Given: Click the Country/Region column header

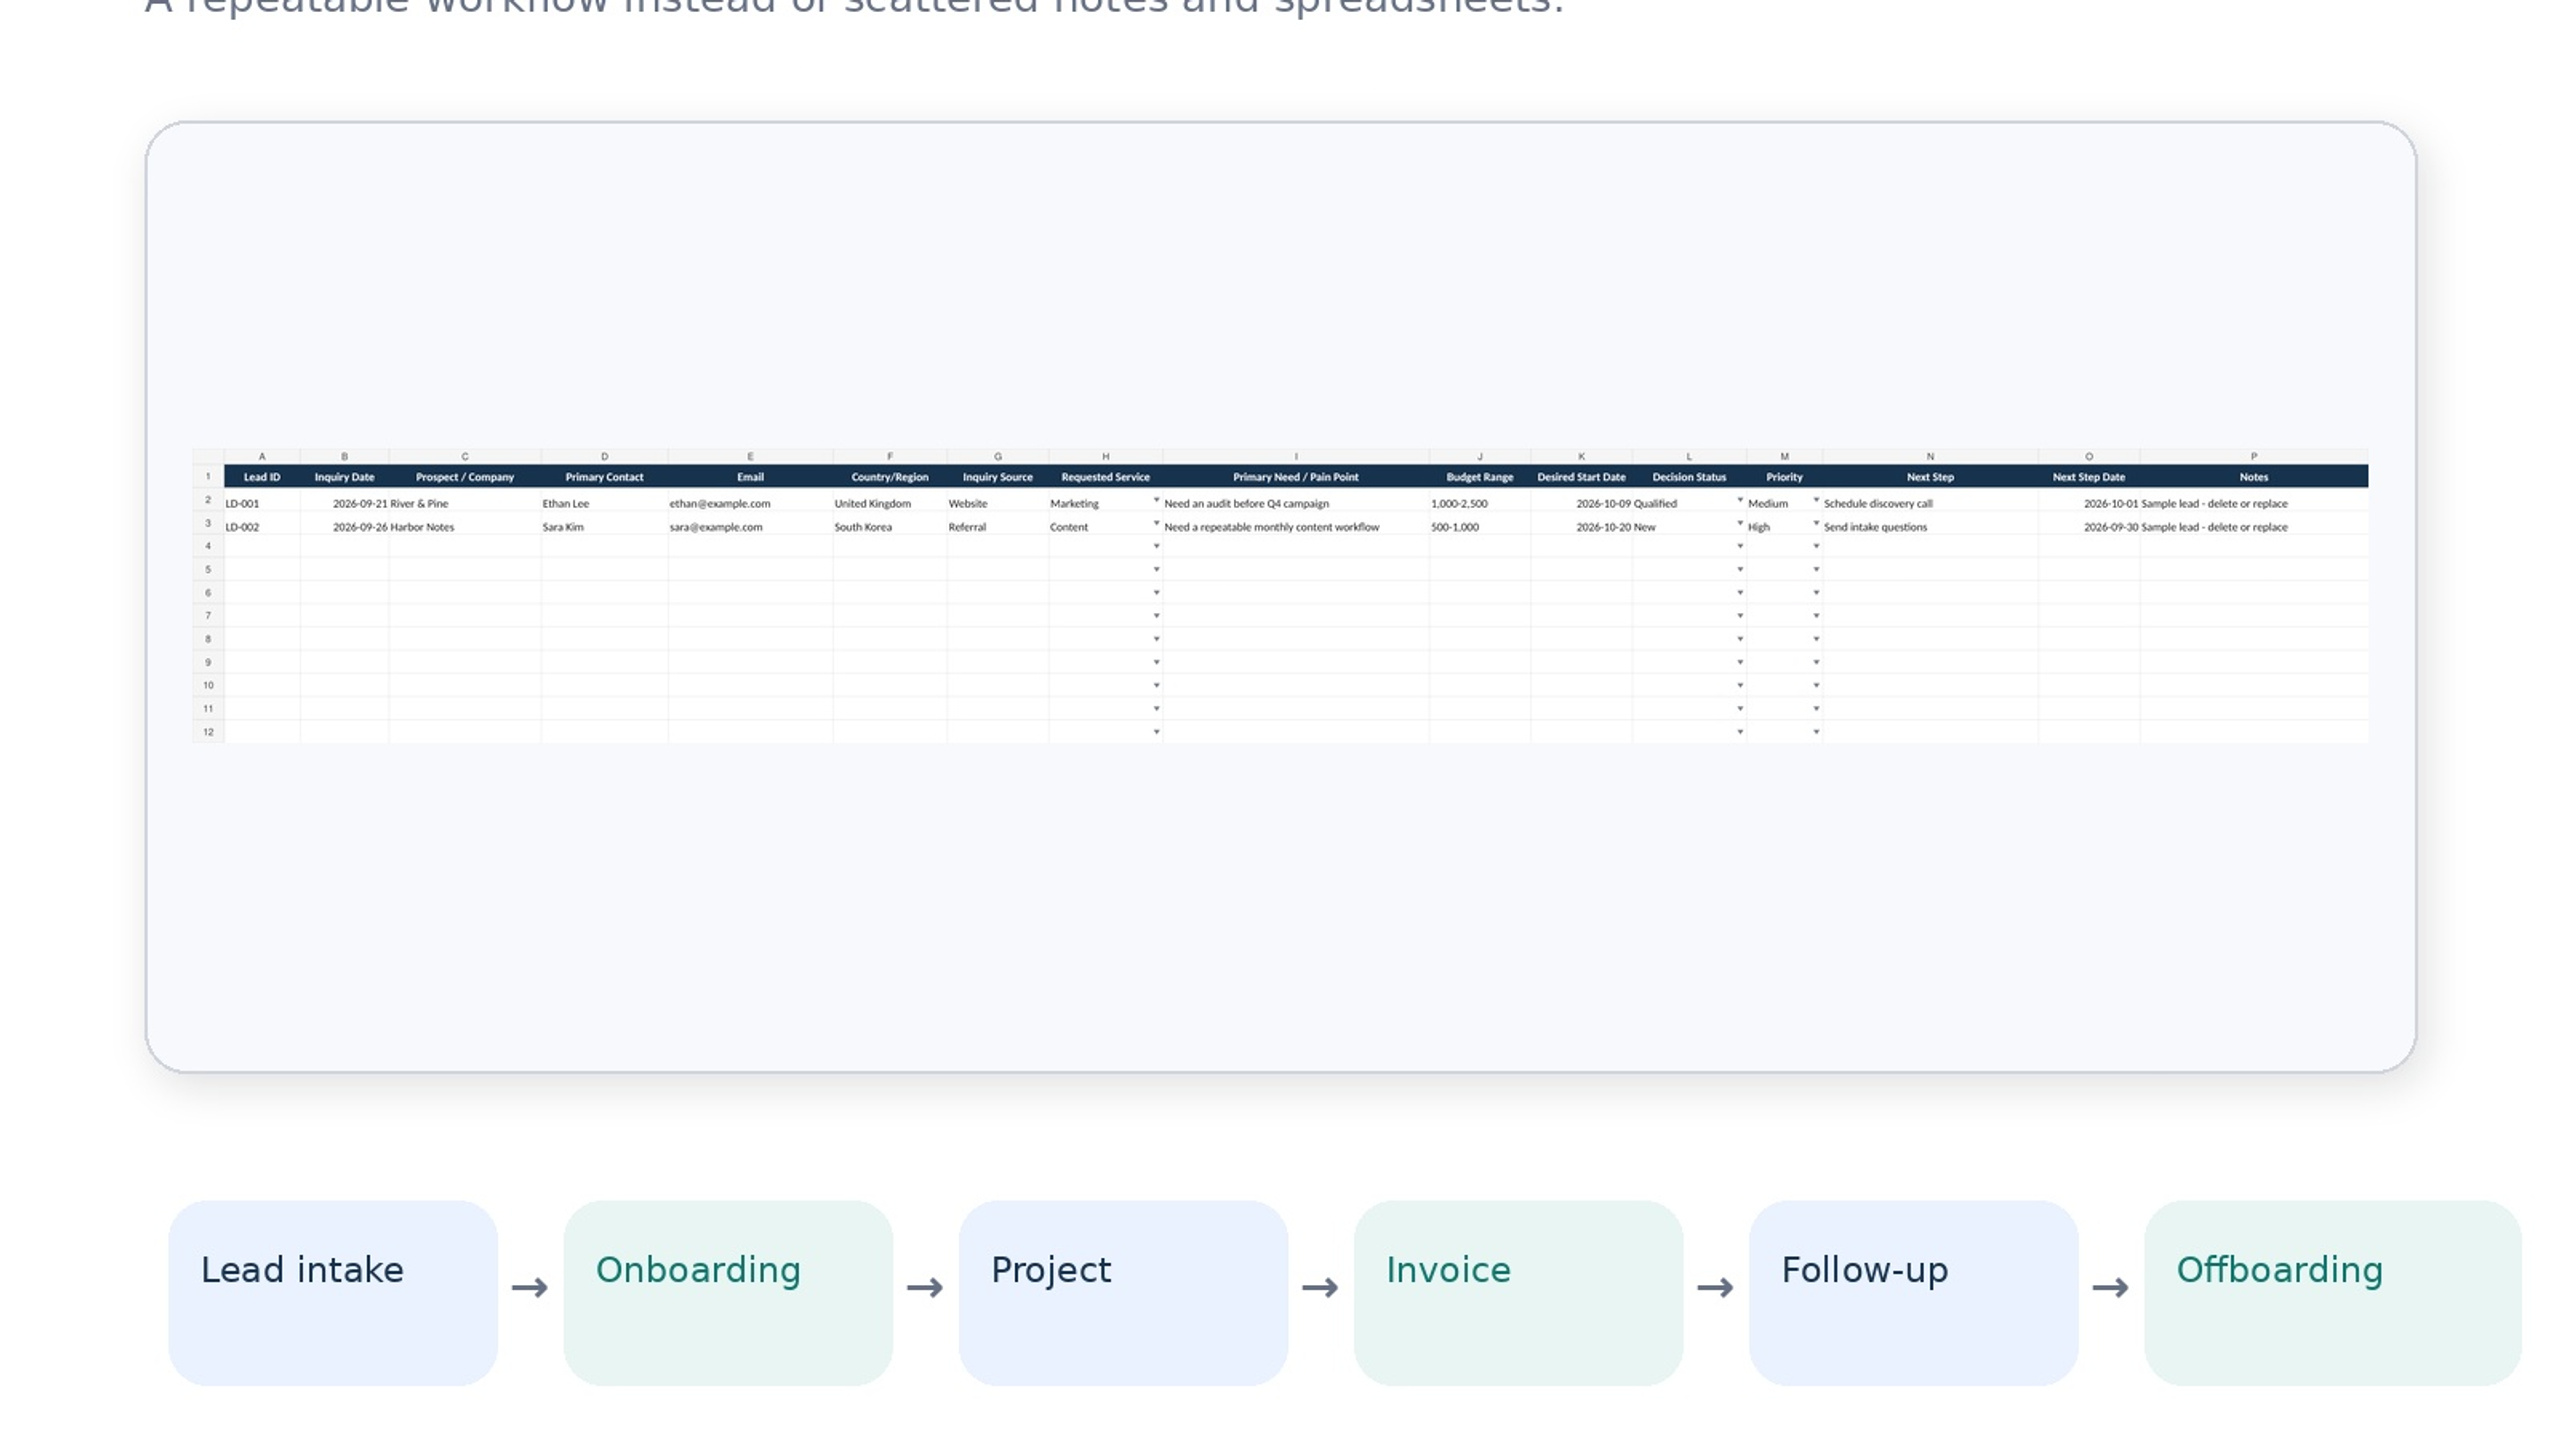Looking at the screenshot, I should pos(890,477).
